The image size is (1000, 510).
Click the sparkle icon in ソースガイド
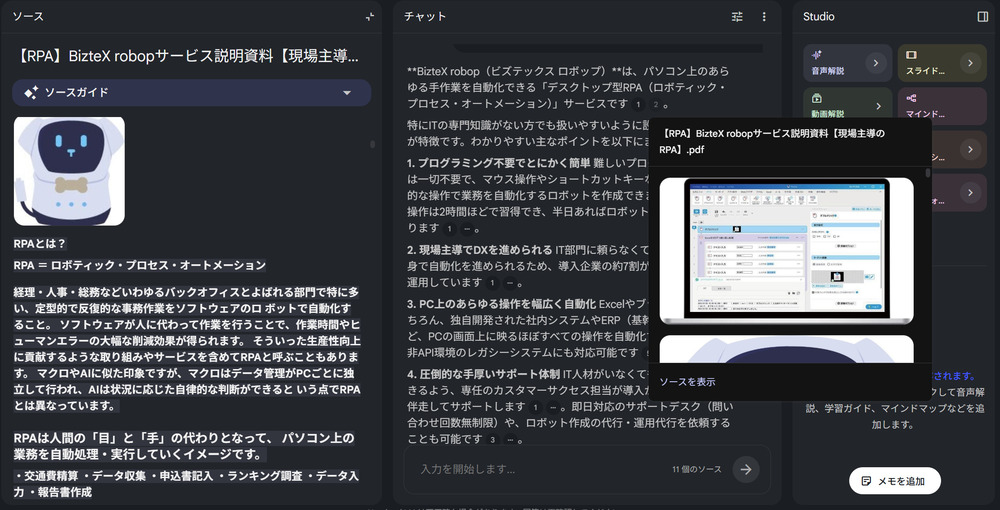point(31,93)
